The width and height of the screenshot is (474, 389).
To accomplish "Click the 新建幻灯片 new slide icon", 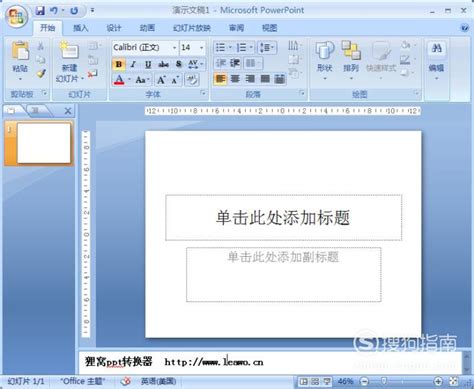I will [69, 51].
